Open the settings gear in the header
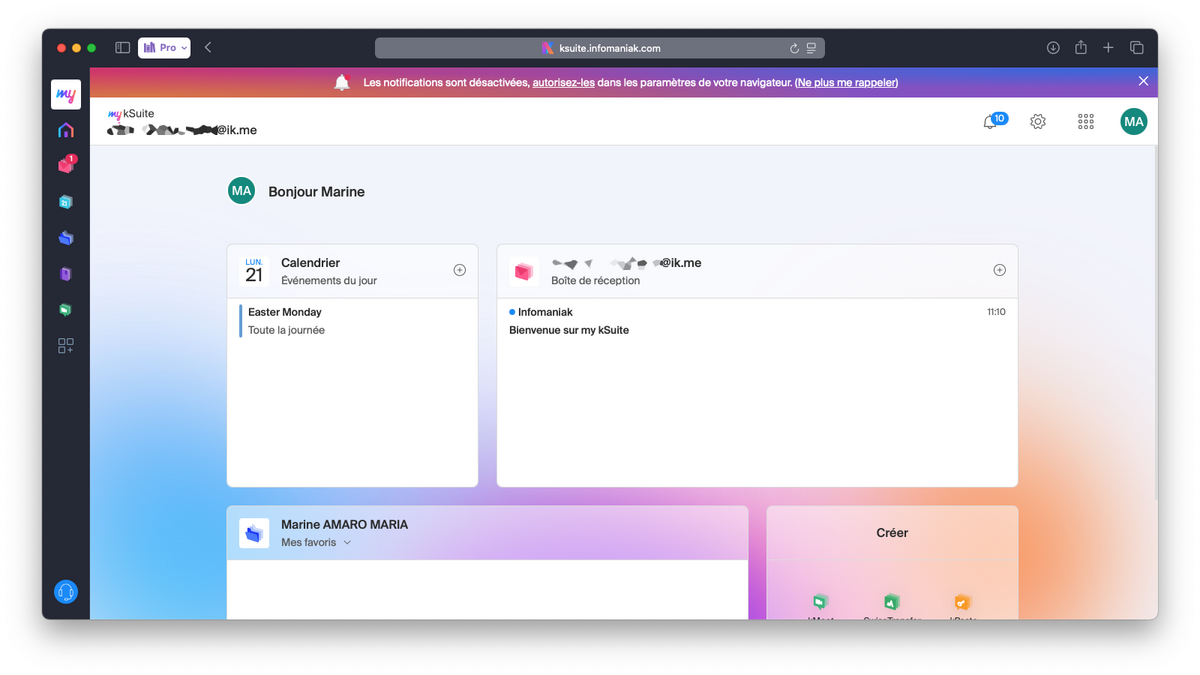1200x675 pixels. (x=1038, y=122)
